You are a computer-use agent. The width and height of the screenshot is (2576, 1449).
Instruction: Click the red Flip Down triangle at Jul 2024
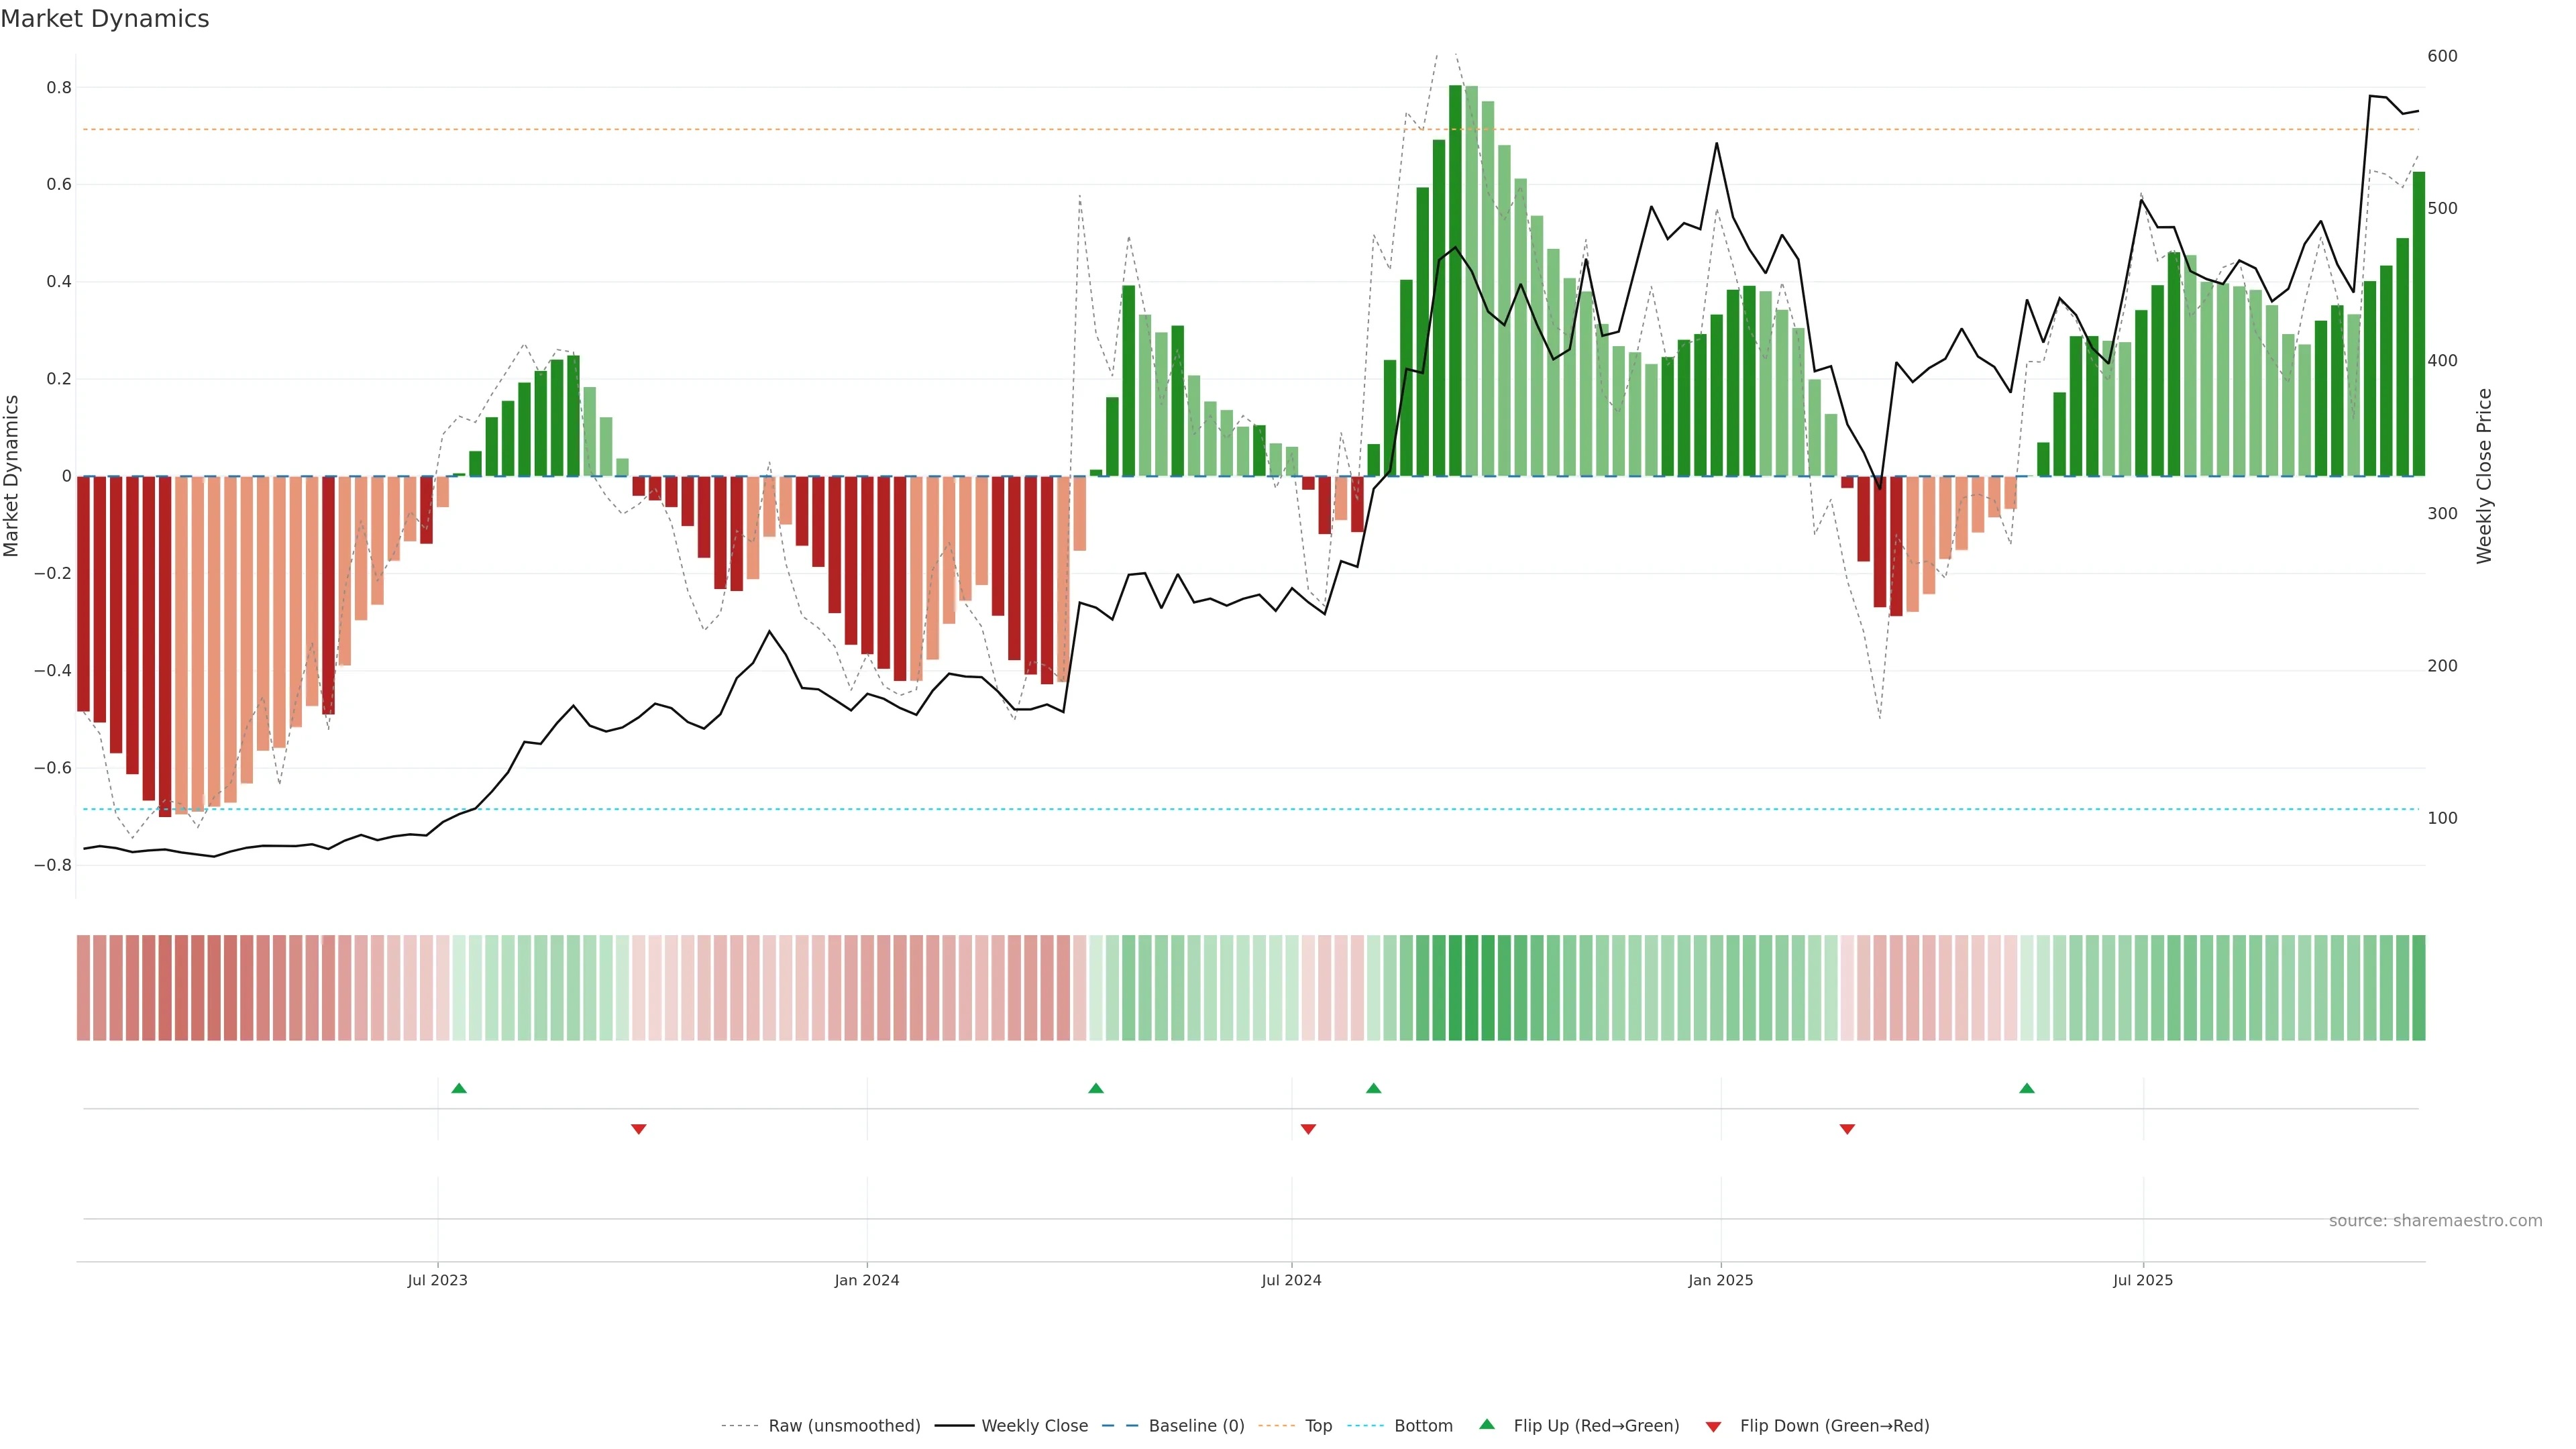point(1308,1129)
